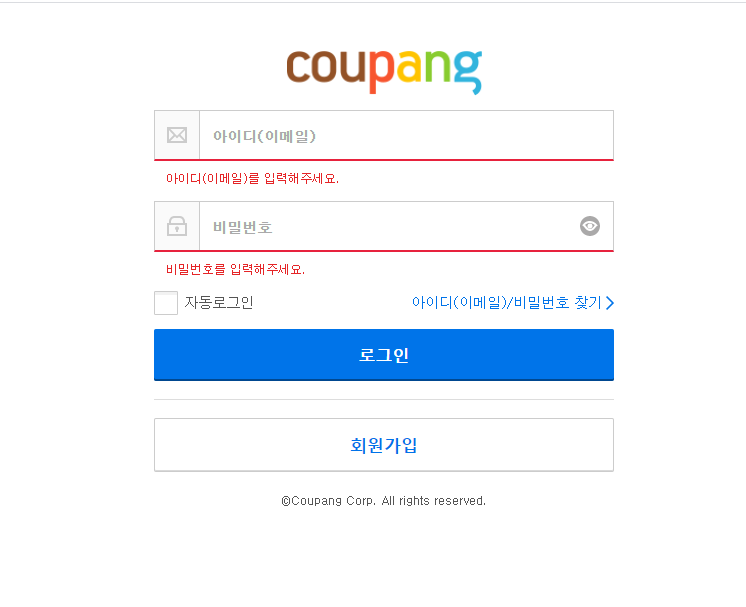Screen dimensions: 746x607
Task: Open the 회원가입 sign-up button
Action: tap(384, 445)
